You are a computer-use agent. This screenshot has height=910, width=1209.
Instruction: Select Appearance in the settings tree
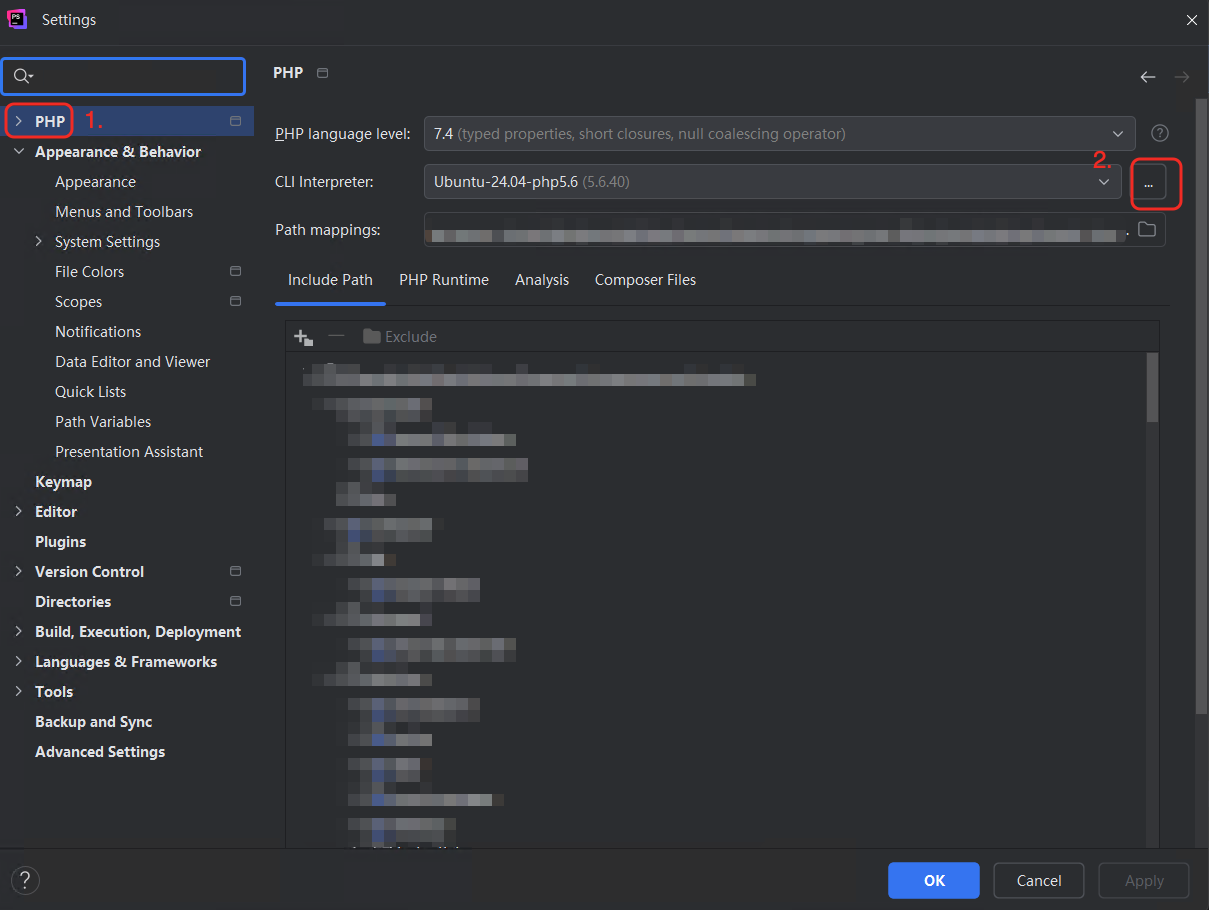click(x=95, y=181)
